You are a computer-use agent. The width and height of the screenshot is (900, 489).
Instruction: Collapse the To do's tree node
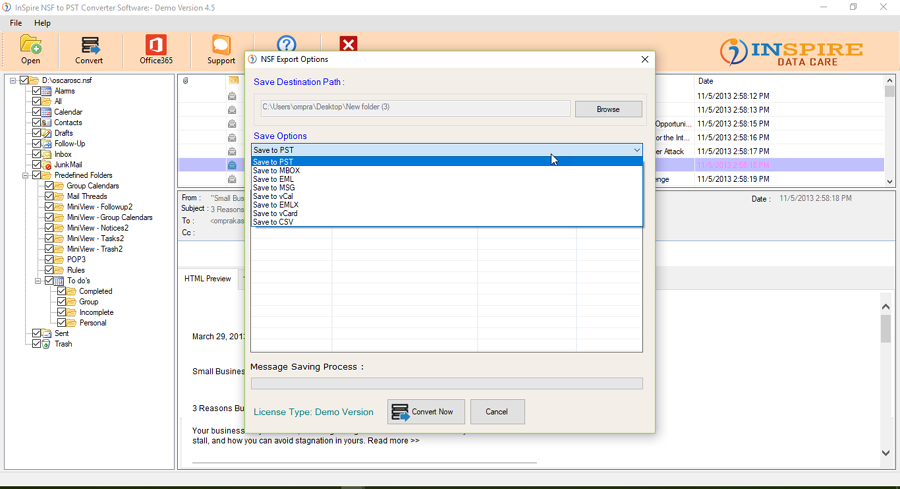click(x=38, y=281)
